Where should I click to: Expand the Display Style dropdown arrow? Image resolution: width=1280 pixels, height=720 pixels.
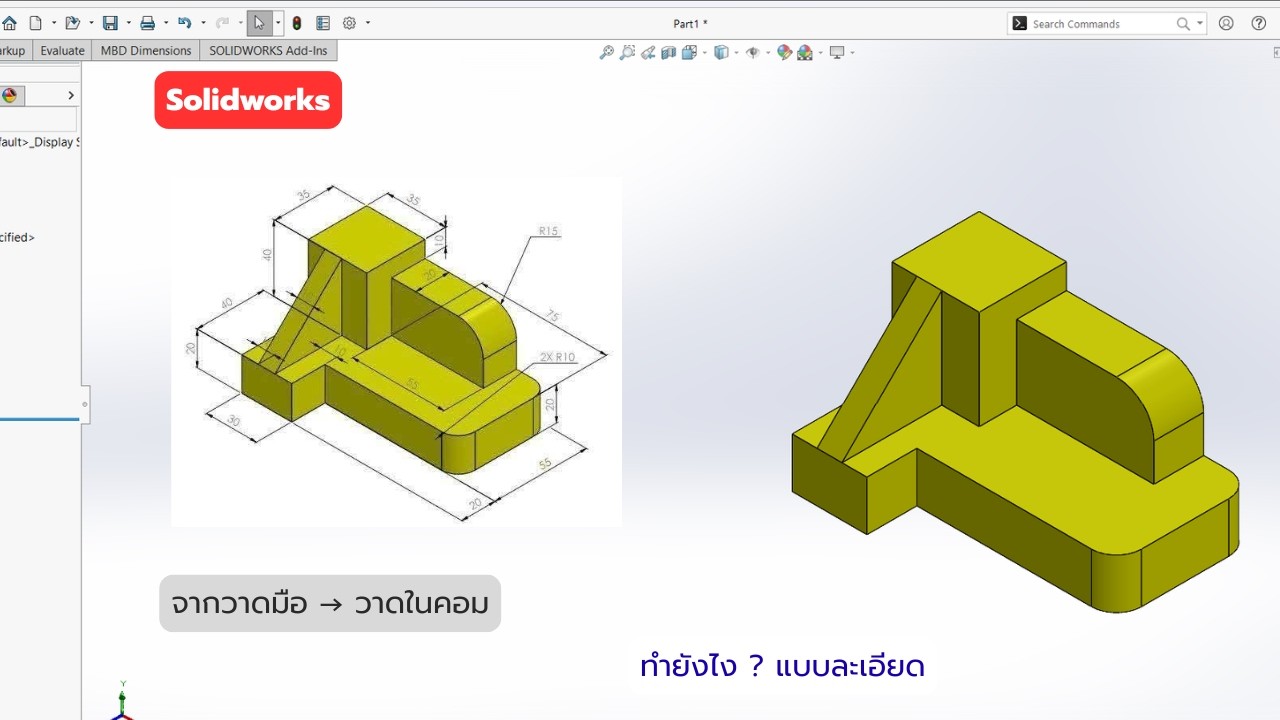pos(736,53)
